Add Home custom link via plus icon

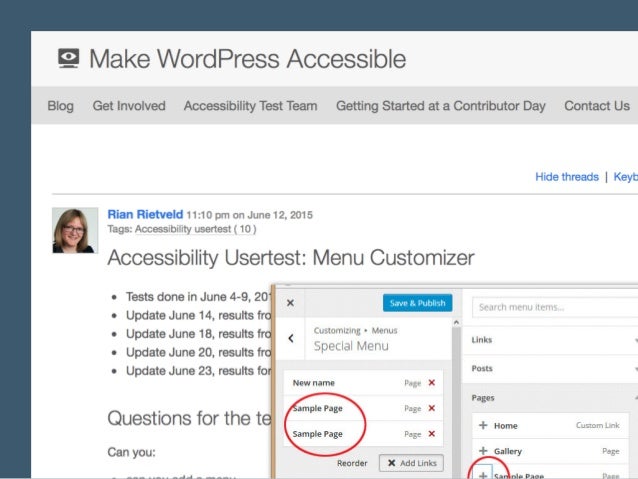click(483, 425)
